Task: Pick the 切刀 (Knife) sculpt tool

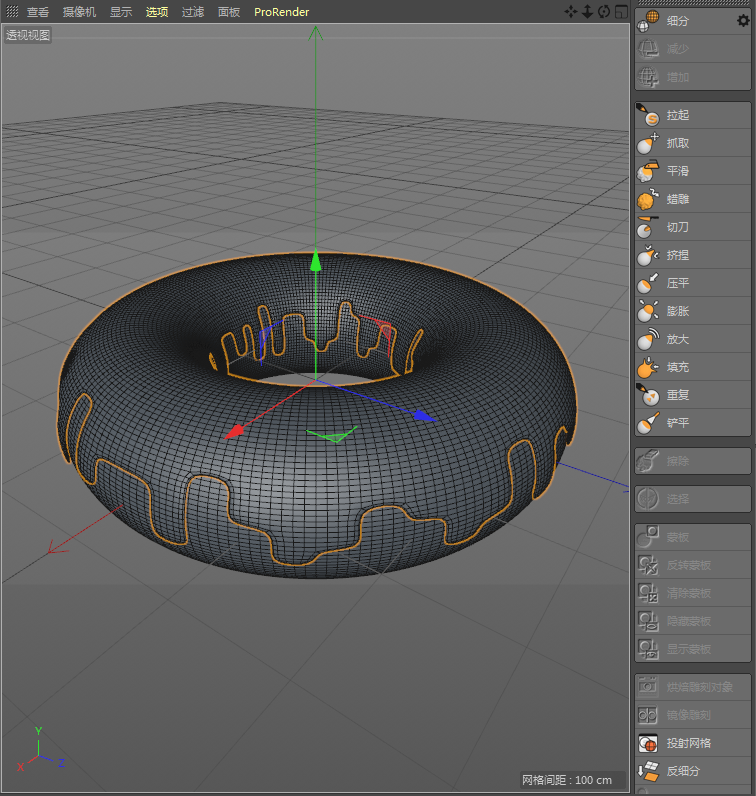Action: (678, 227)
